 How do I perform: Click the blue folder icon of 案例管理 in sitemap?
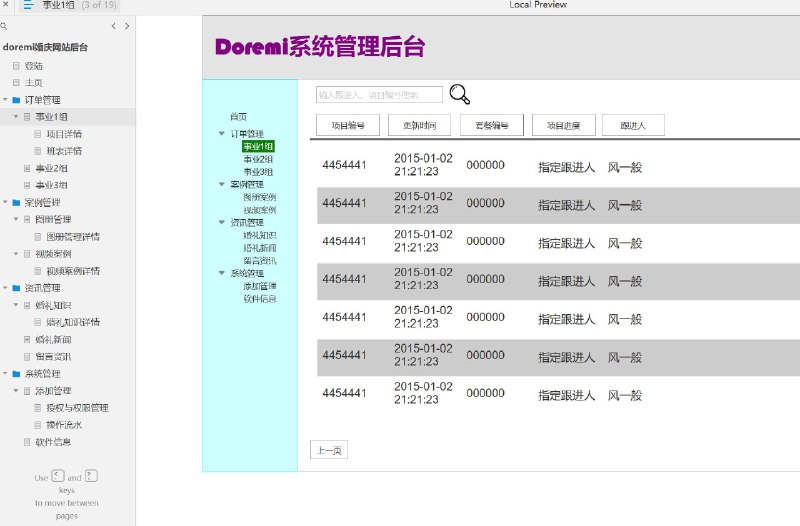tap(16, 203)
